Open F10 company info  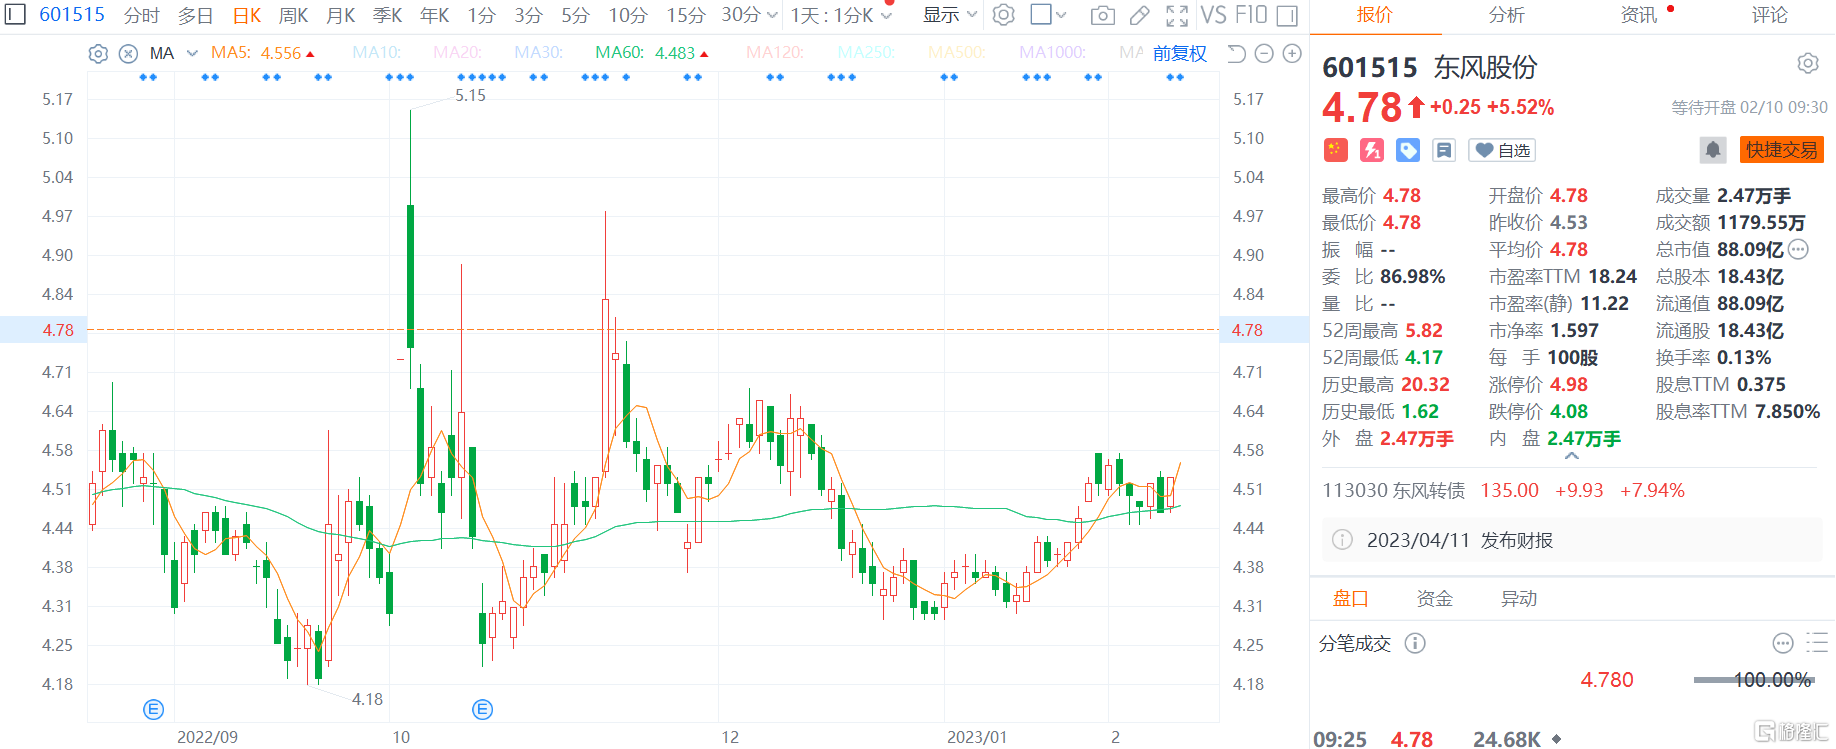1251,15
